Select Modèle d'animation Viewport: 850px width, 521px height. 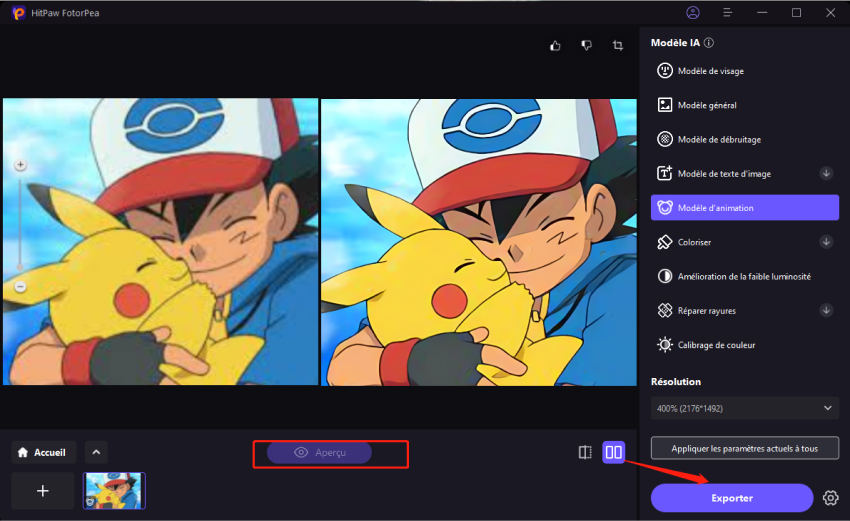tap(745, 208)
